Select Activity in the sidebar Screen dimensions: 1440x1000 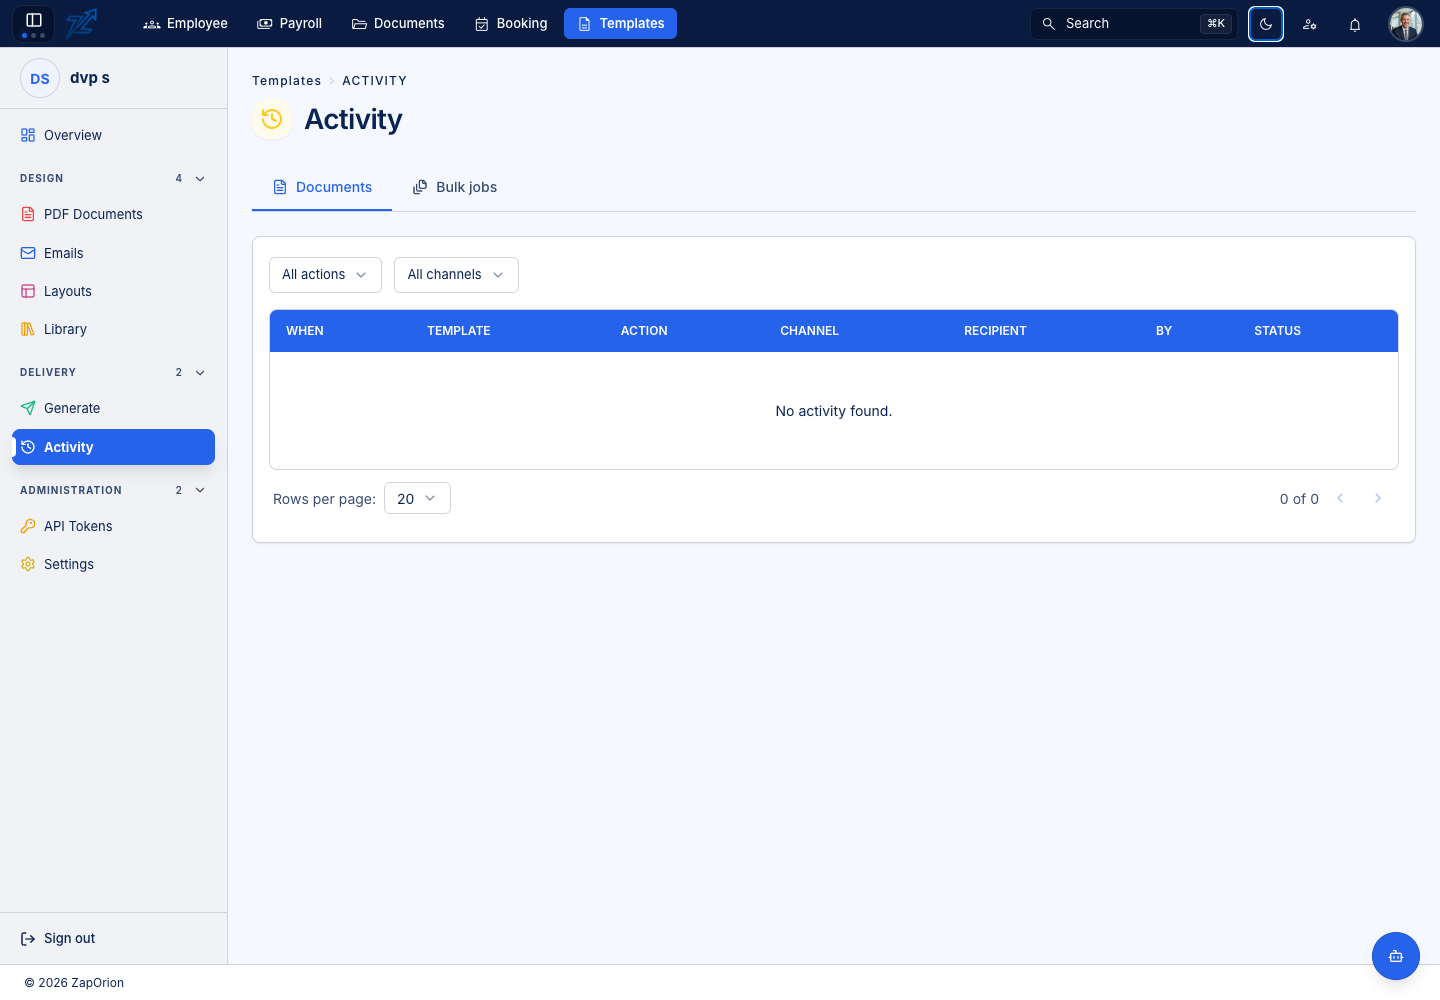(113, 447)
